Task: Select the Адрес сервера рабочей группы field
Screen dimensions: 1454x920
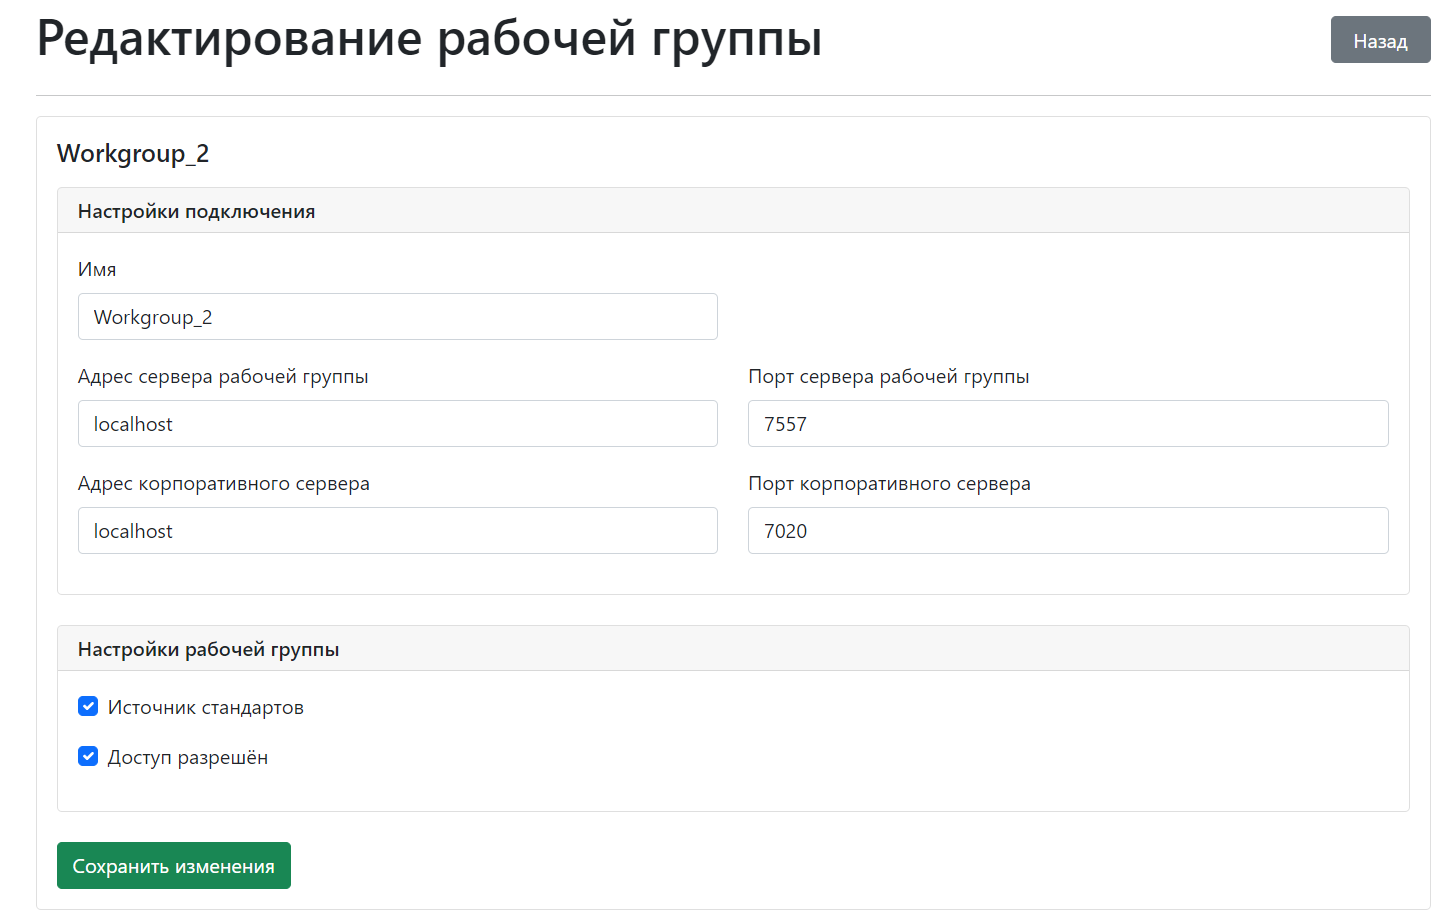Action: tap(397, 423)
